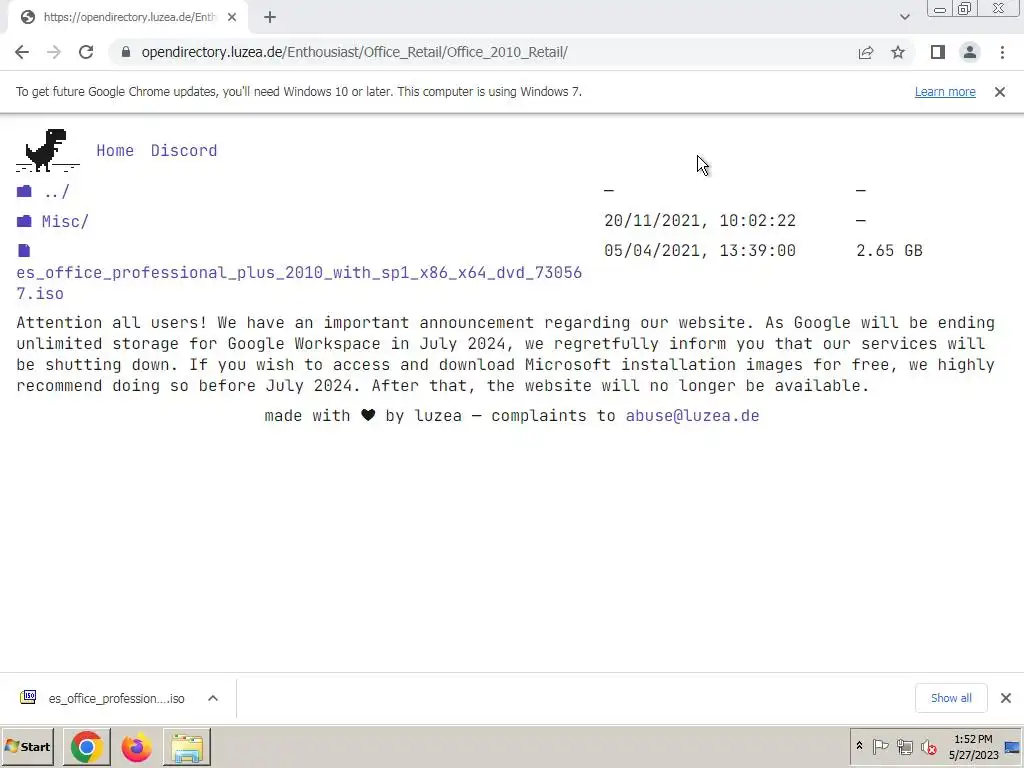Click Chrome icon in taskbar
This screenshot has height=768, width=1024.
(x=86, y=747)
